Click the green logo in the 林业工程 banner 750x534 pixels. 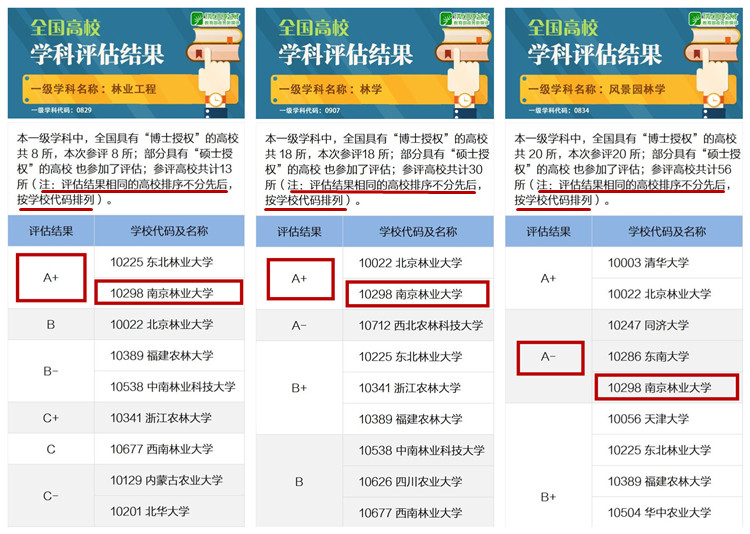(215, 19)
